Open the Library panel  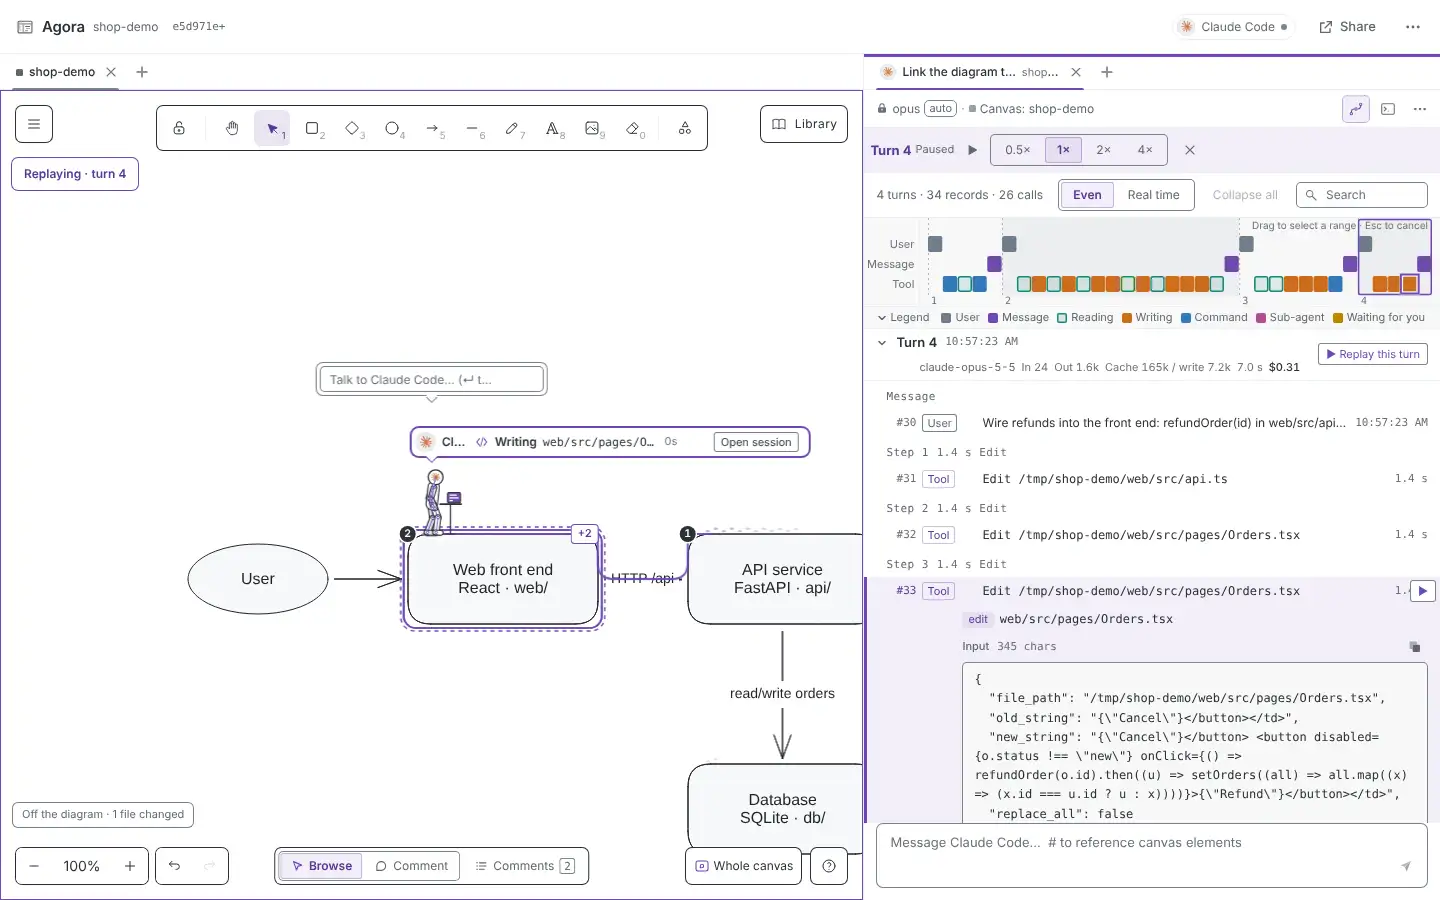click(x=804, y=124)
